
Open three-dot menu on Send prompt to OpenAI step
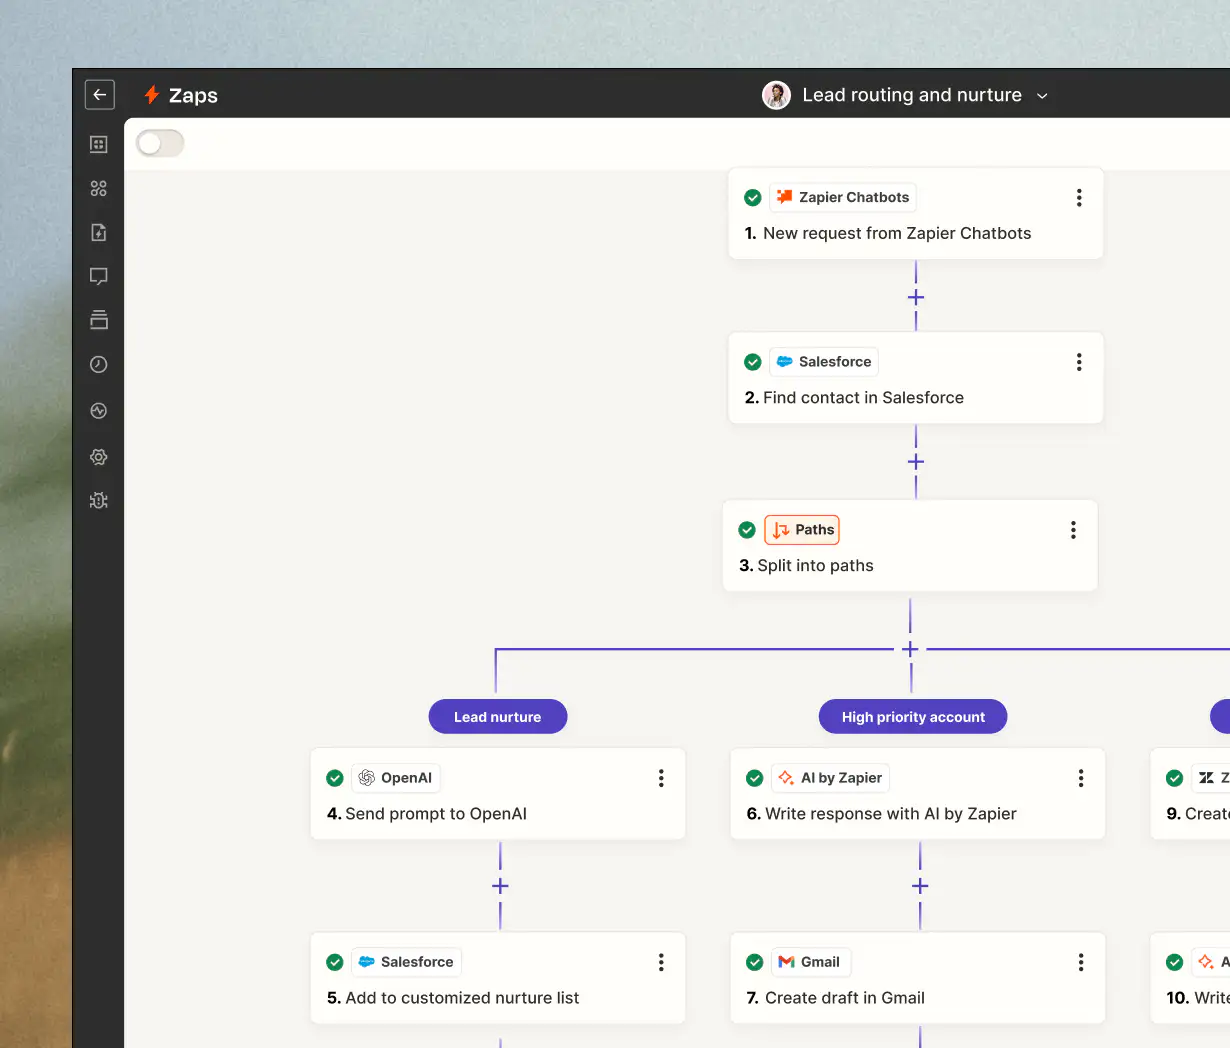(x=661, y=778)
